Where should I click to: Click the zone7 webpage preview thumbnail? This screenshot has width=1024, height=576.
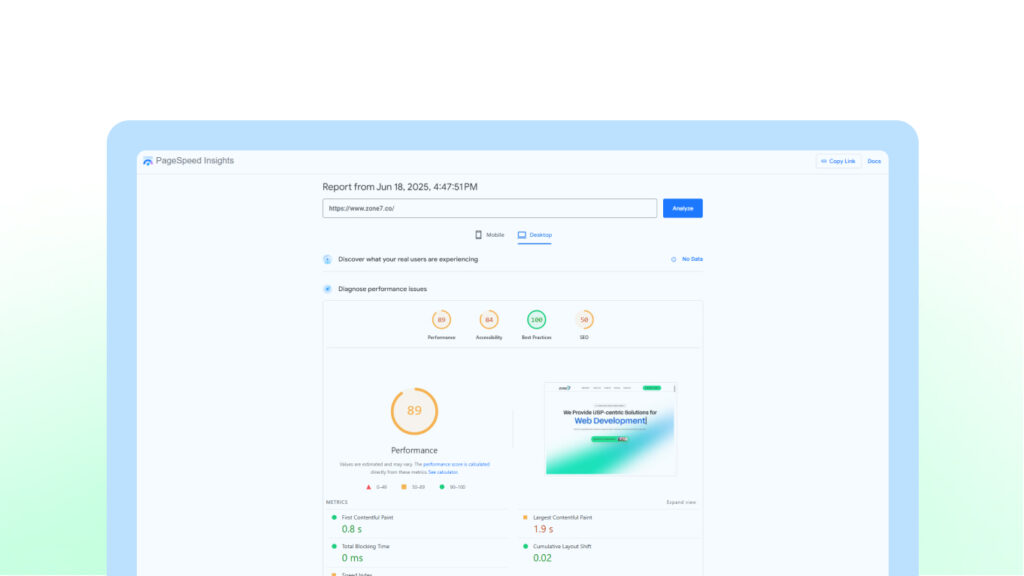tap(610, 428)
